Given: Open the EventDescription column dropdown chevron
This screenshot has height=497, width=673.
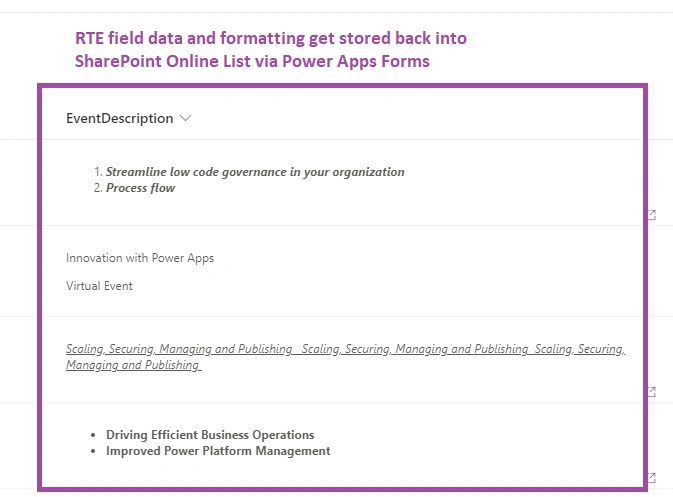Looking at the screenshot, I should tap(185, 118).
